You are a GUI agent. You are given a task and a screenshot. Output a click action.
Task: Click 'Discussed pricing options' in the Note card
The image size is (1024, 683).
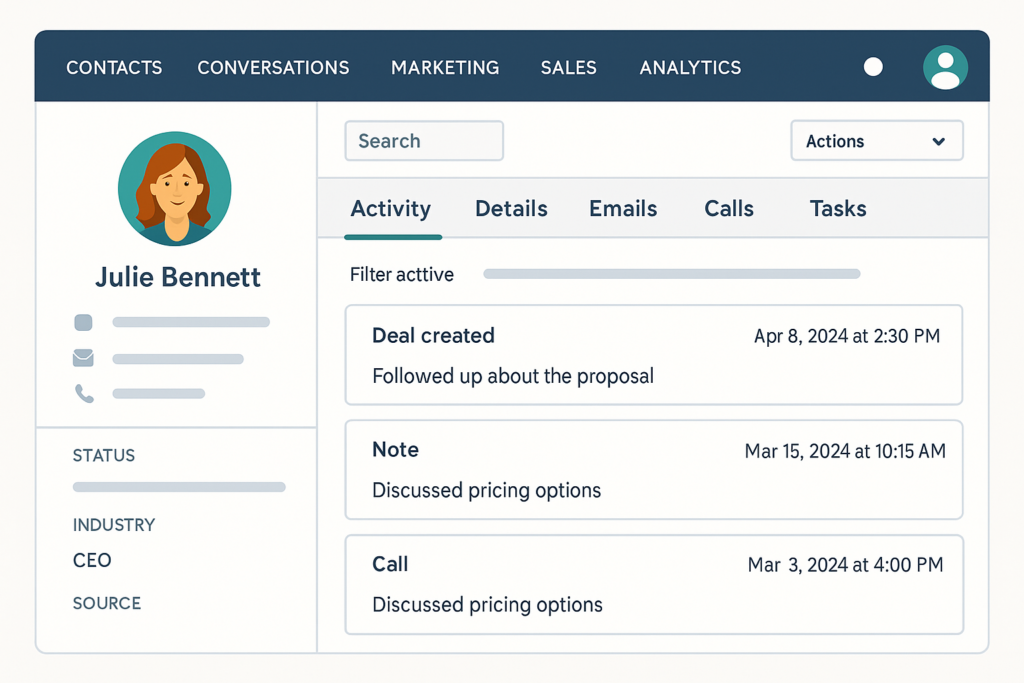coord(487,490)
